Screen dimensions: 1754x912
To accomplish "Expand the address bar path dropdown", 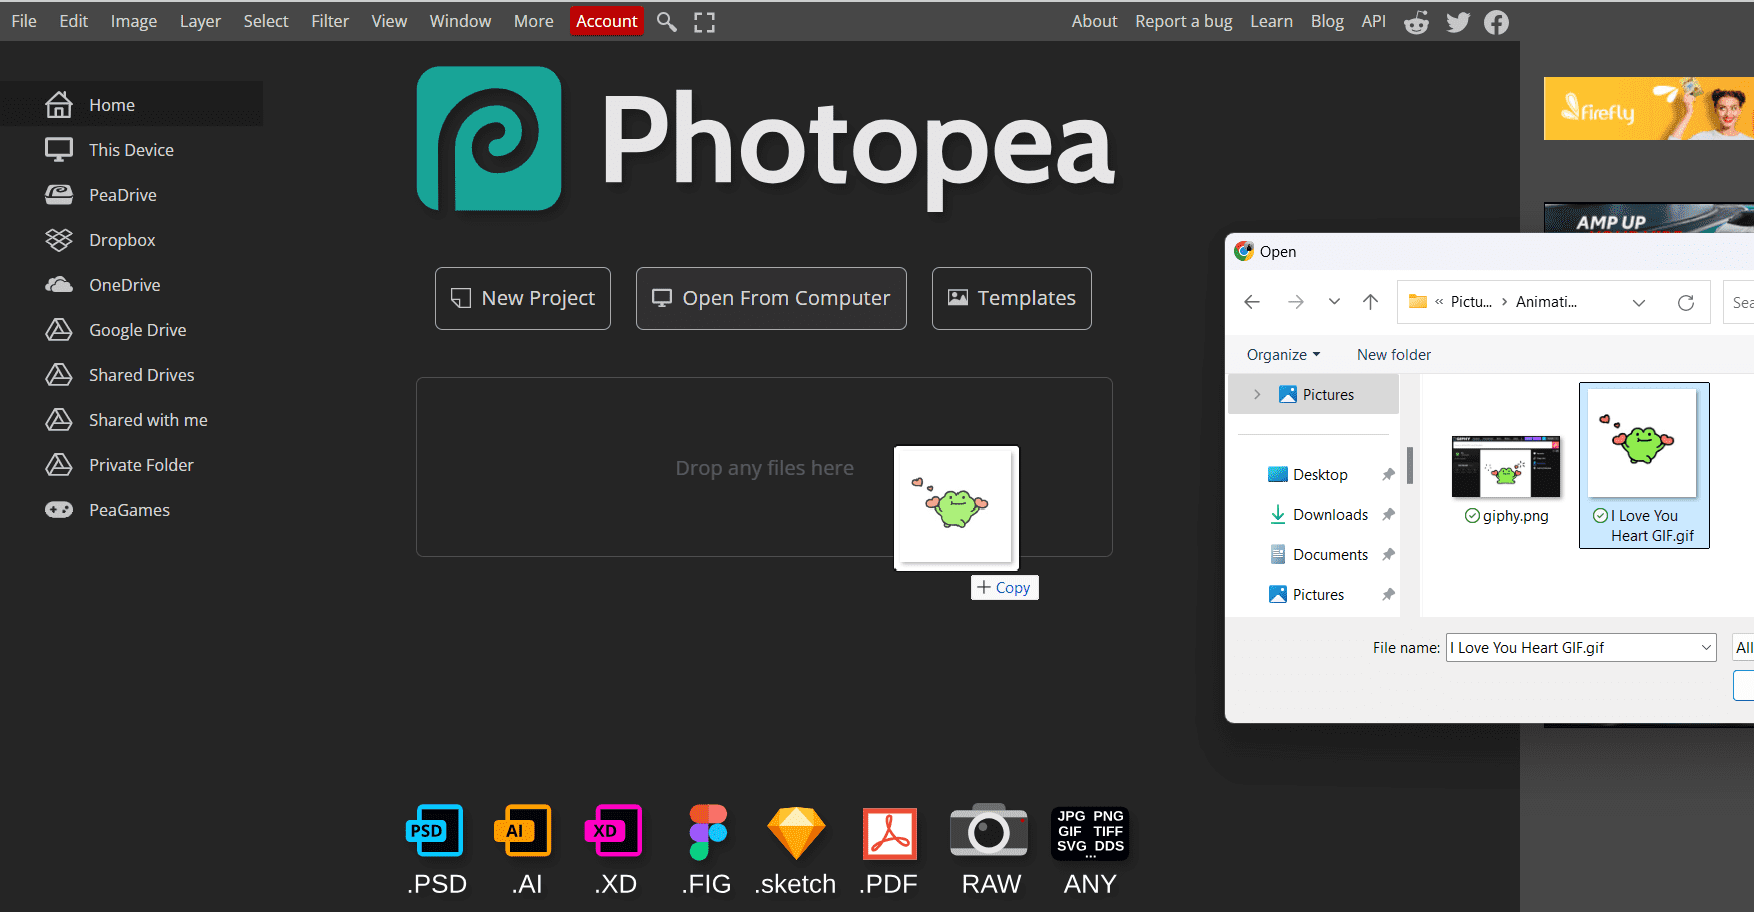I will [1638, 302].
